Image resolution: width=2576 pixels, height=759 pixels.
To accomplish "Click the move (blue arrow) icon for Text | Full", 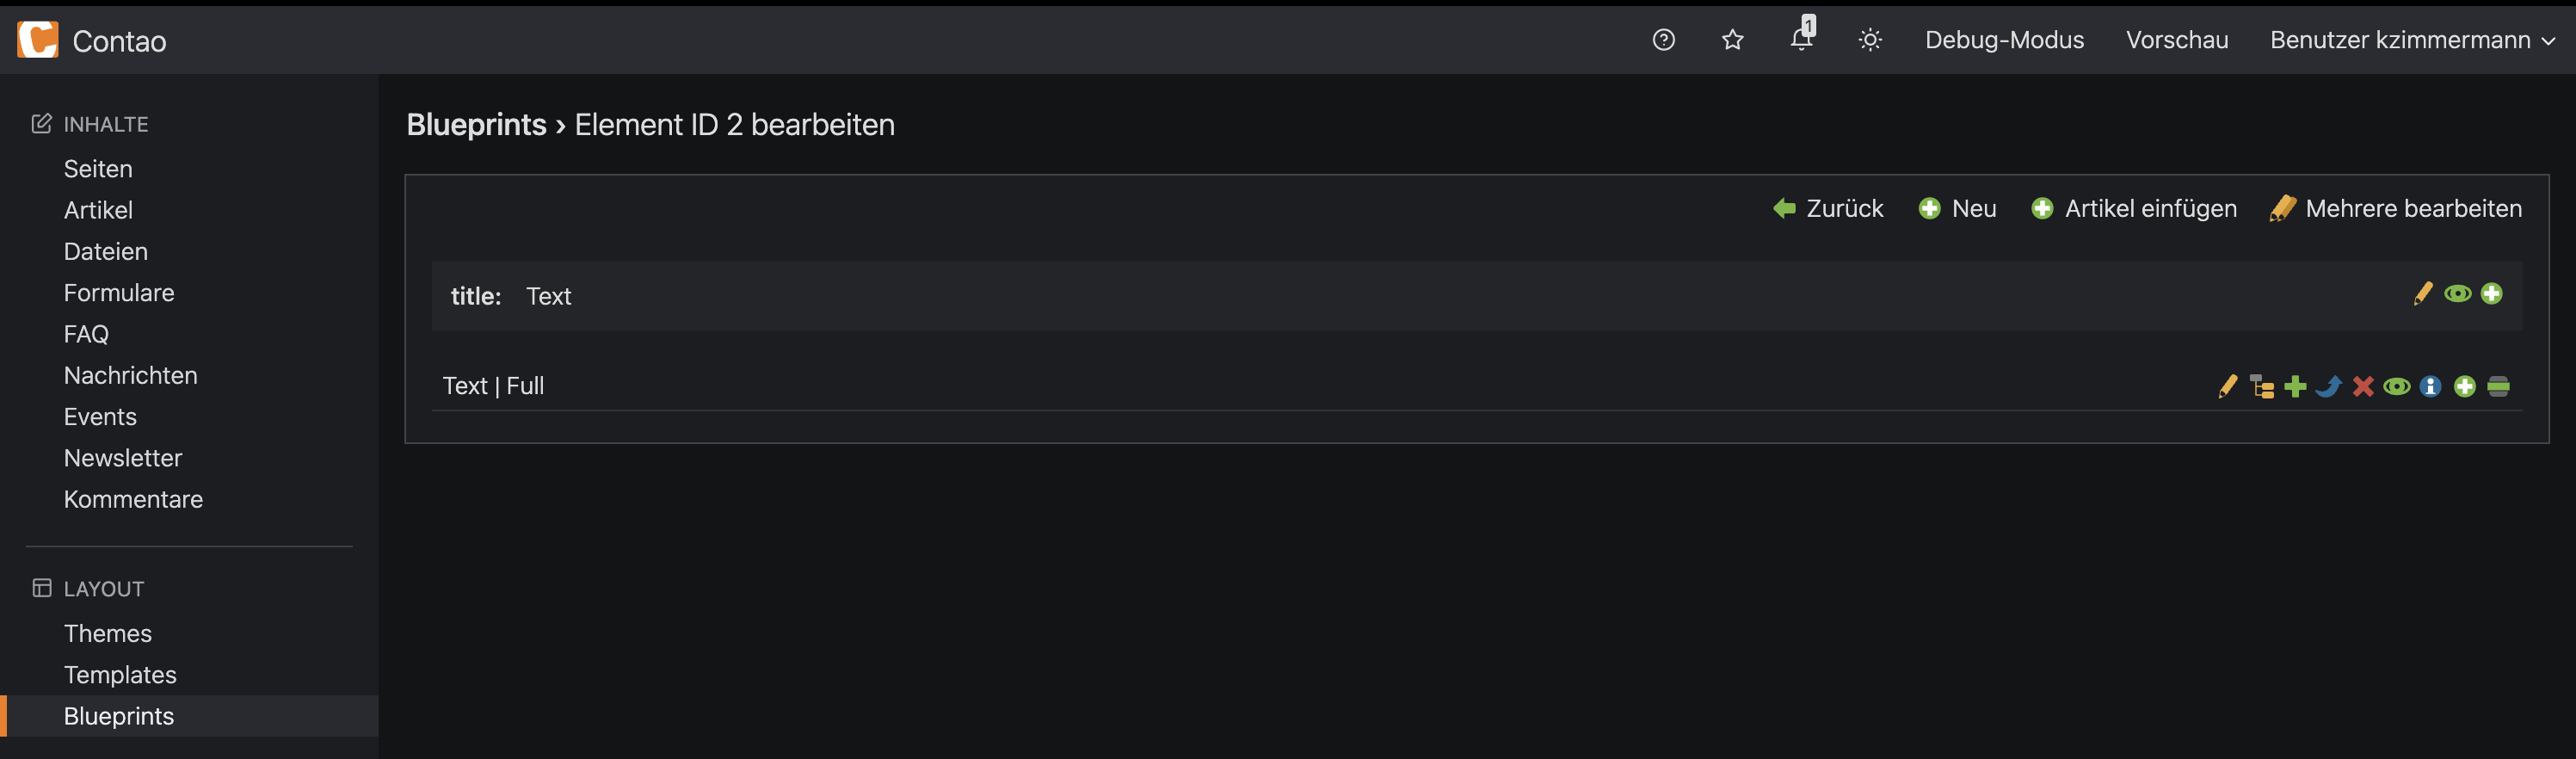I will (2328, 387).
